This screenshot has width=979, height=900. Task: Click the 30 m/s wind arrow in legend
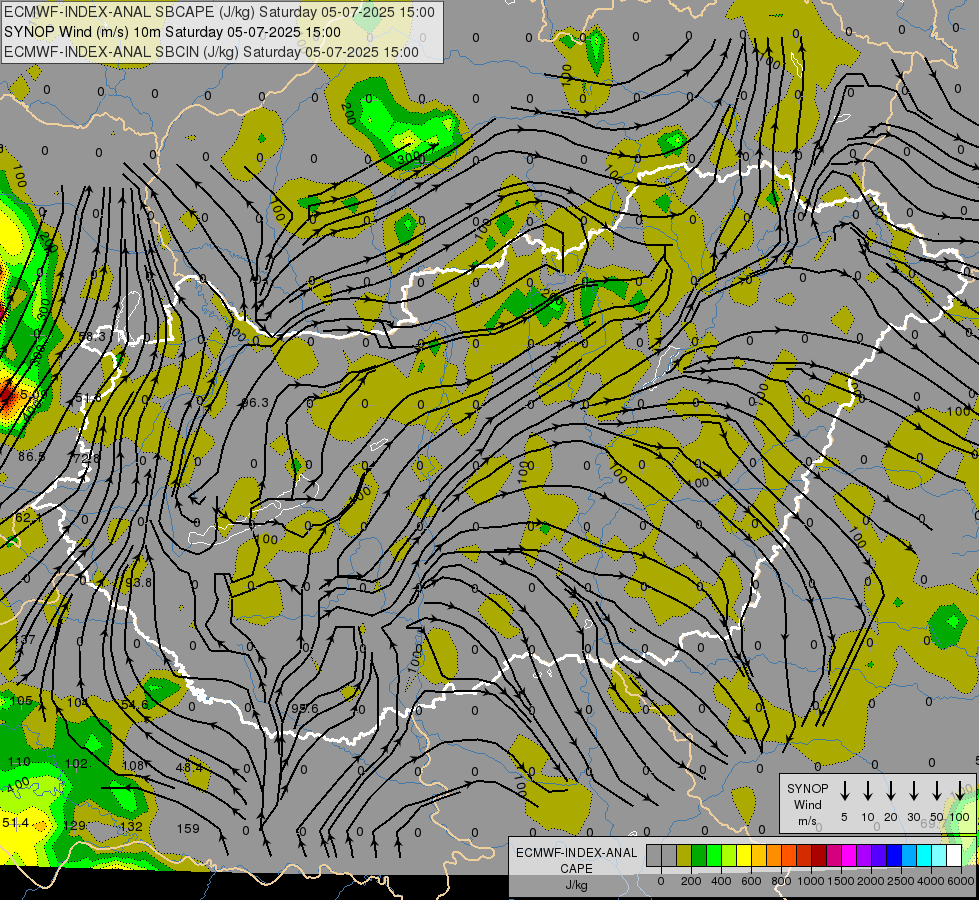pos(913,791)
